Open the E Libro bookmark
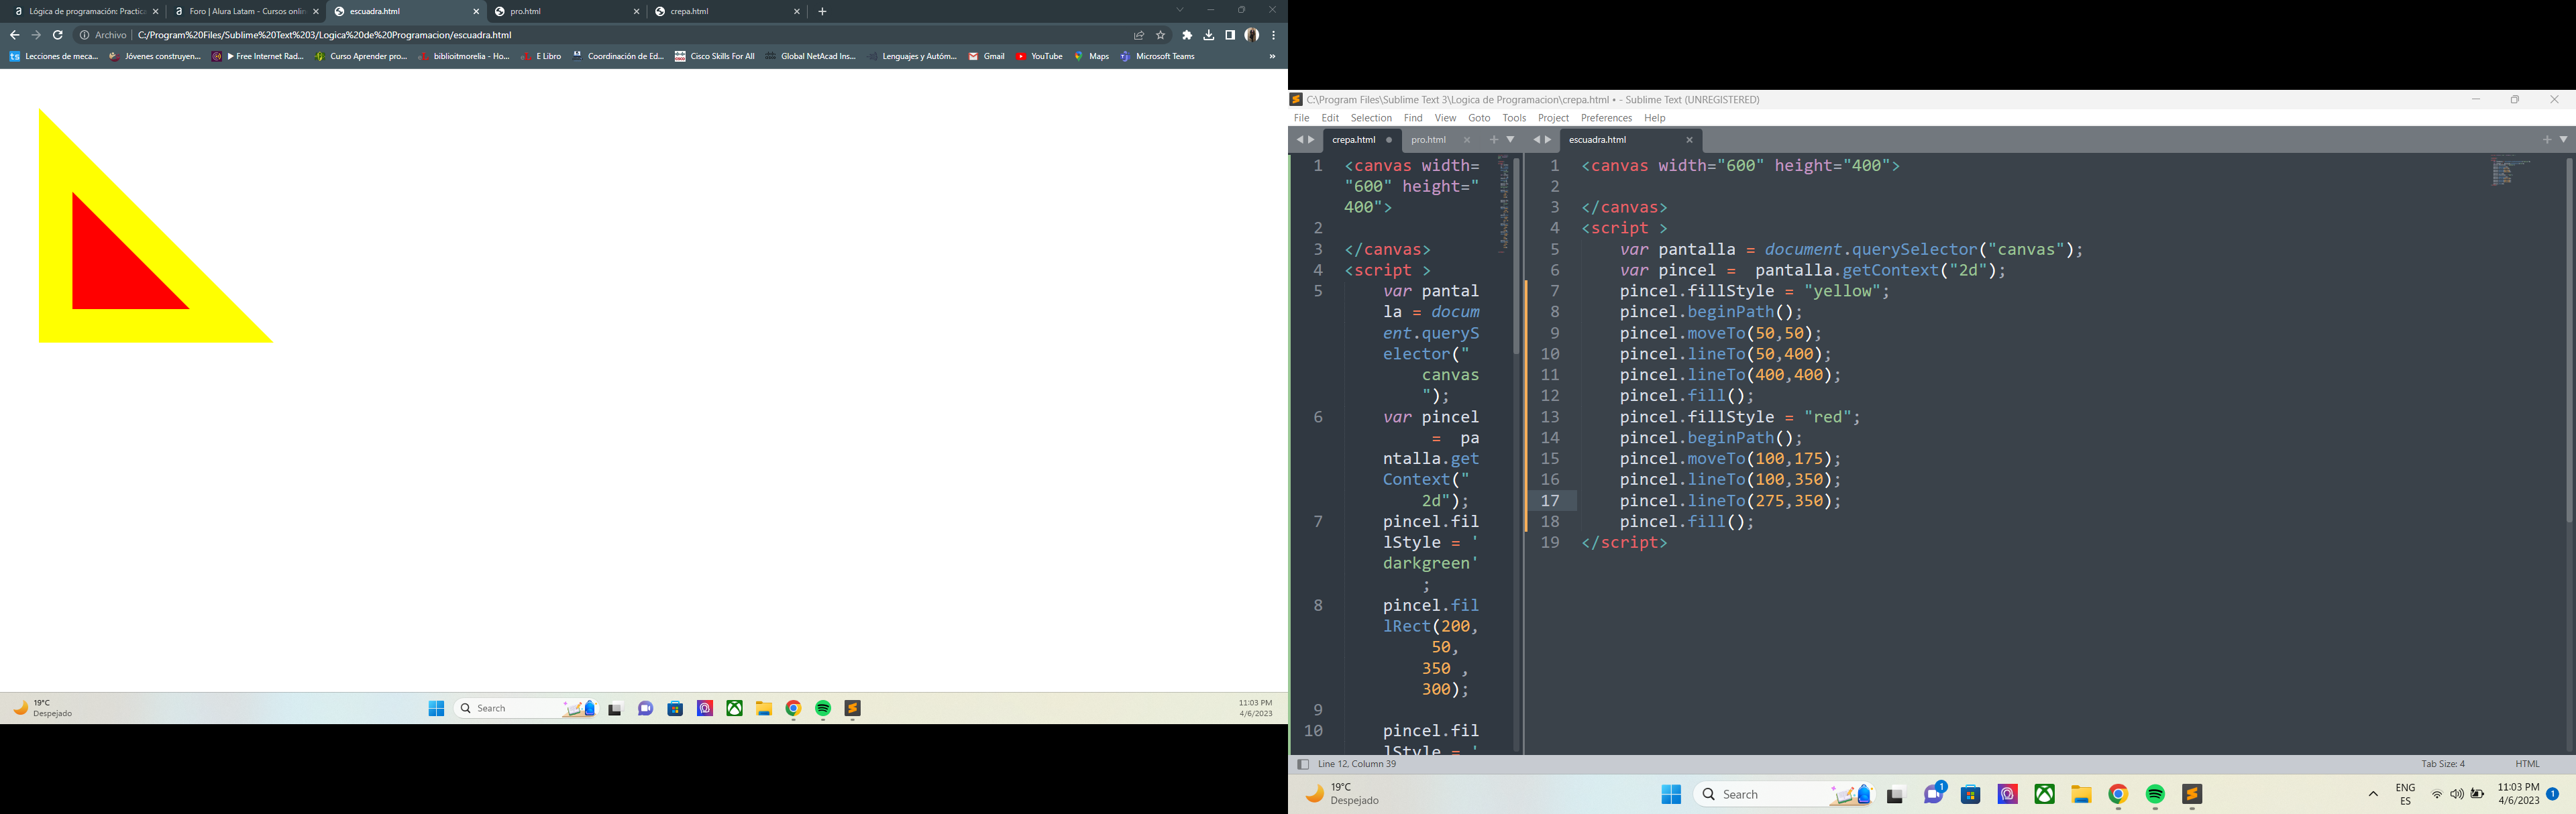 point(541,57)
